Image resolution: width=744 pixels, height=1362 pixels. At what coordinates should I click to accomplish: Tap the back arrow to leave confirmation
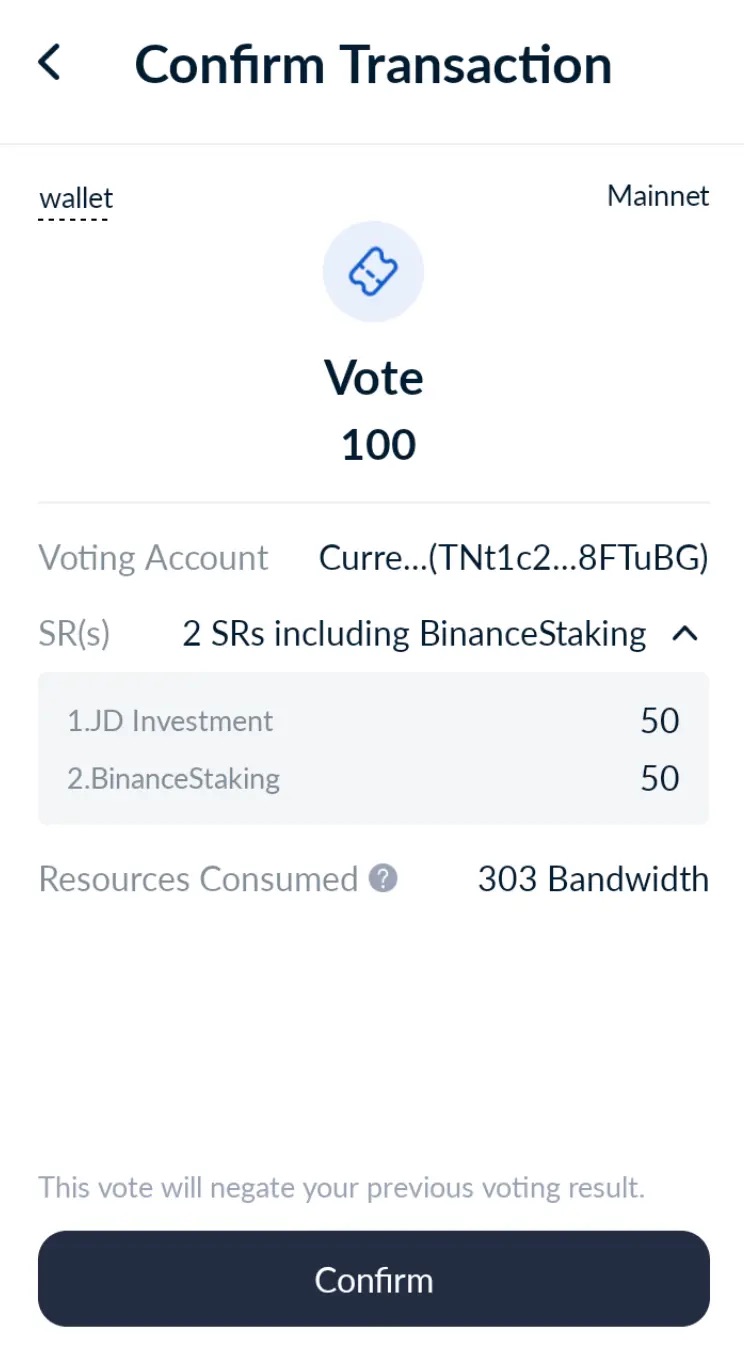[49, 62]
